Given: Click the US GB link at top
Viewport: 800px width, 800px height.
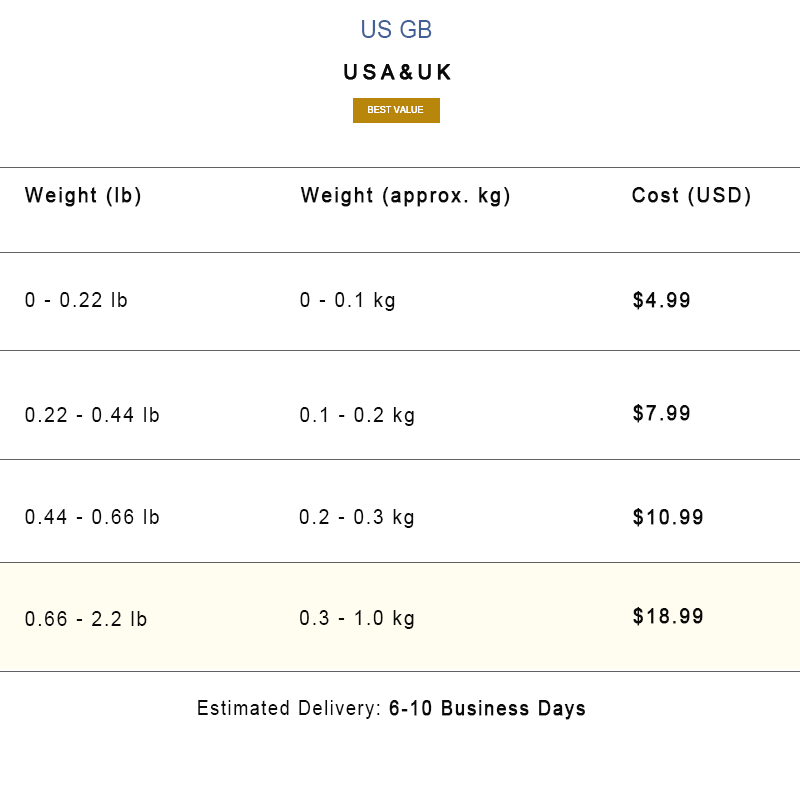Looking at the screenshot, I should 396,30.
